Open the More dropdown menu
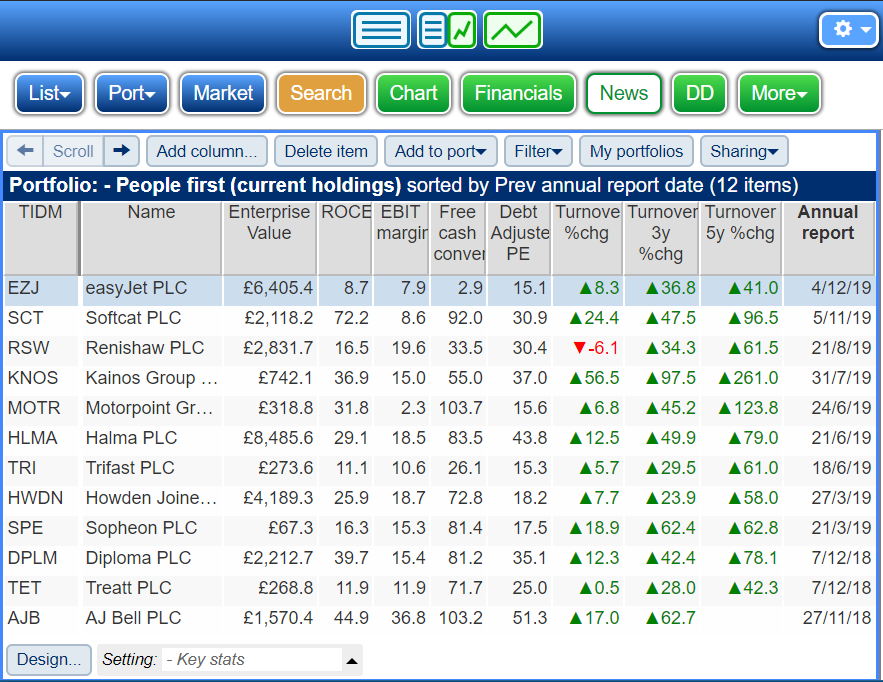 pyautogui.click(x=779, y=93)
